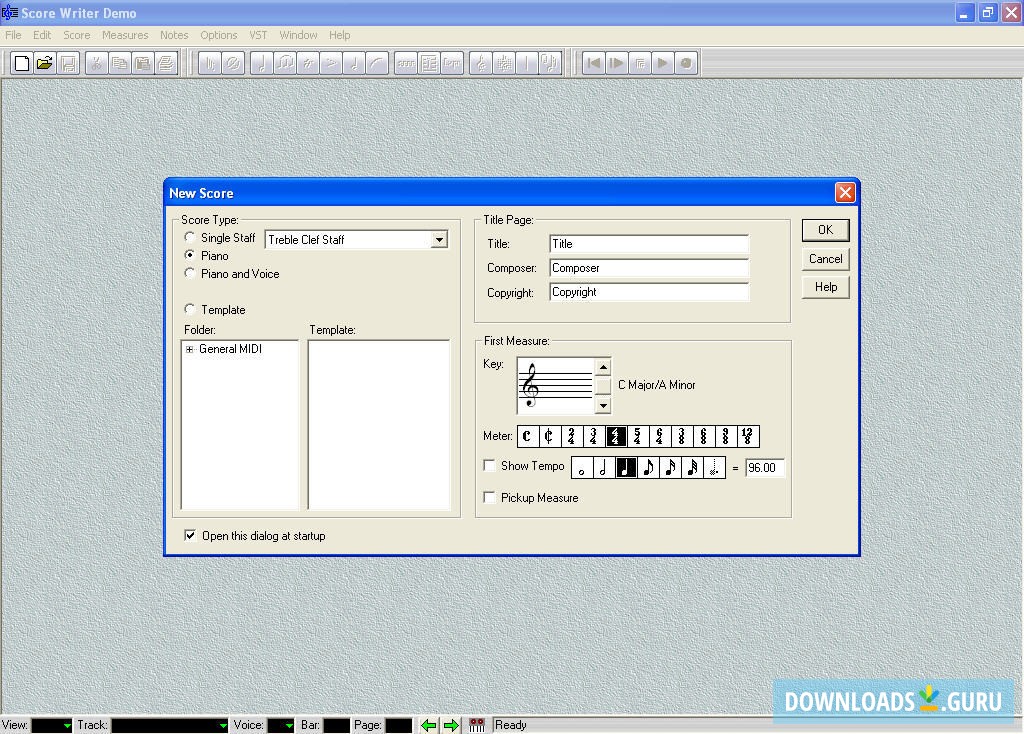
Task: Open the File menu
Action: pos(13,35)
